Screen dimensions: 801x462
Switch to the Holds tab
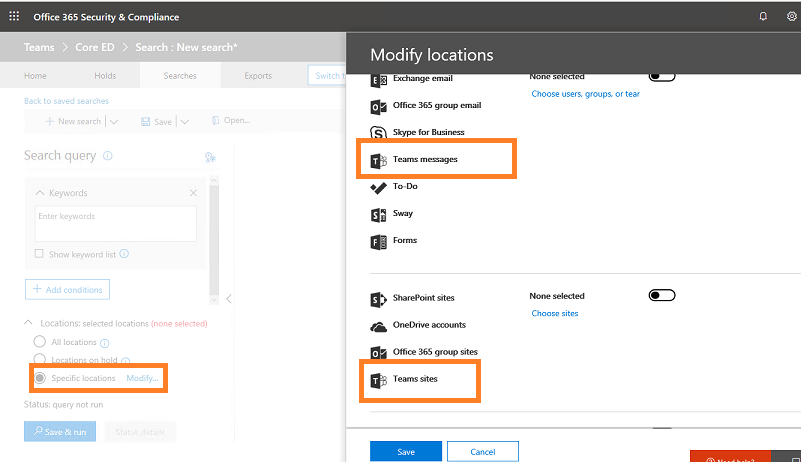[105, 76]
